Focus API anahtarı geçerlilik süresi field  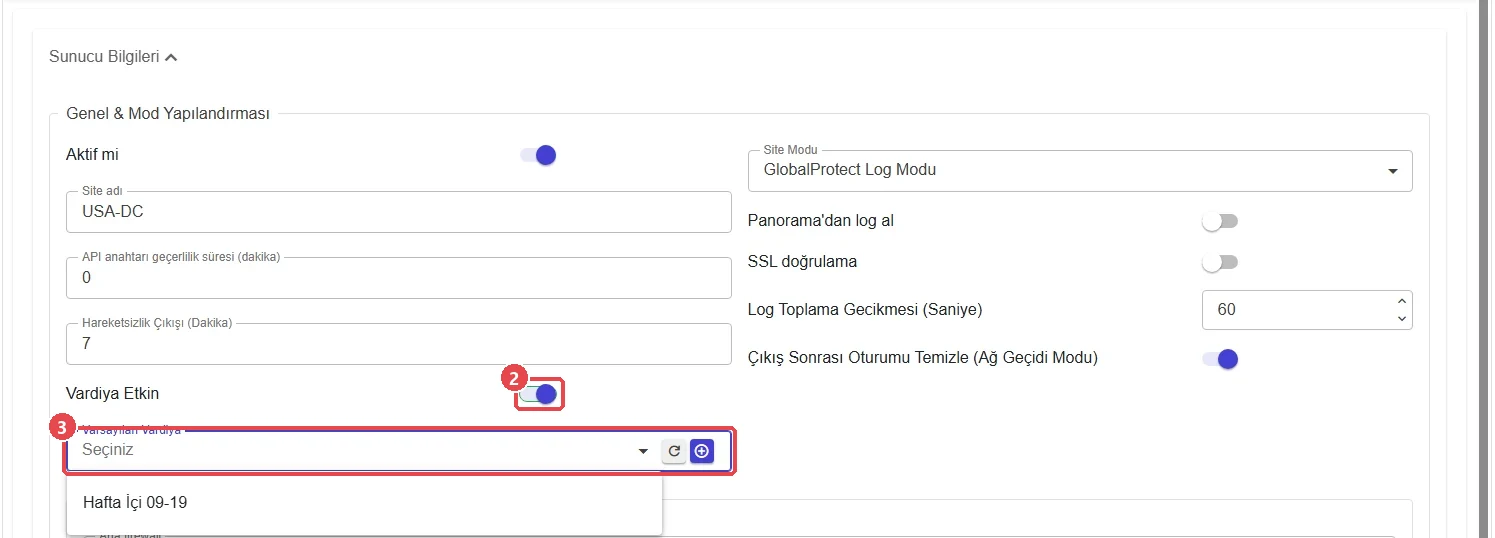coord(398,278)
